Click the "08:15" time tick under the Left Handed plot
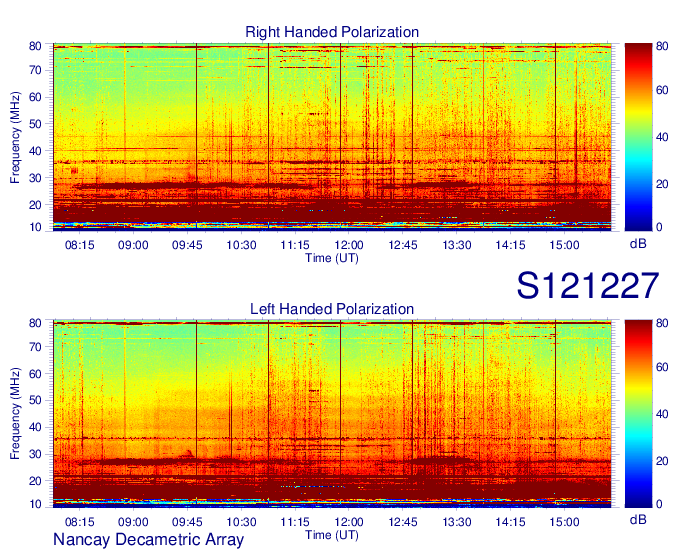 79,522
